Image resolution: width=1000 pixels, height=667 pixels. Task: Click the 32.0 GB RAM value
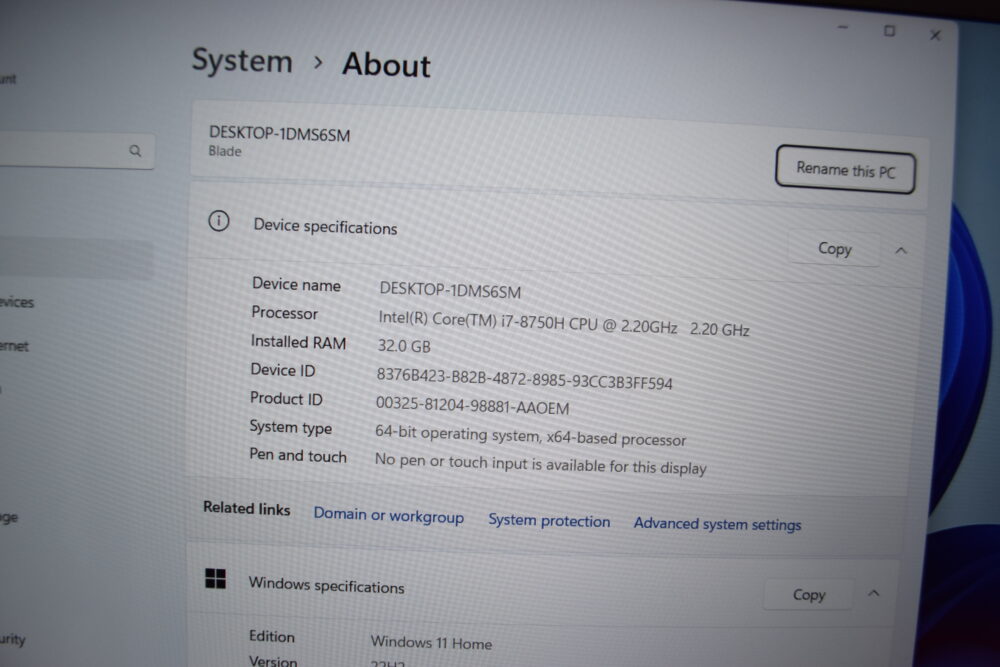[404, 346]
